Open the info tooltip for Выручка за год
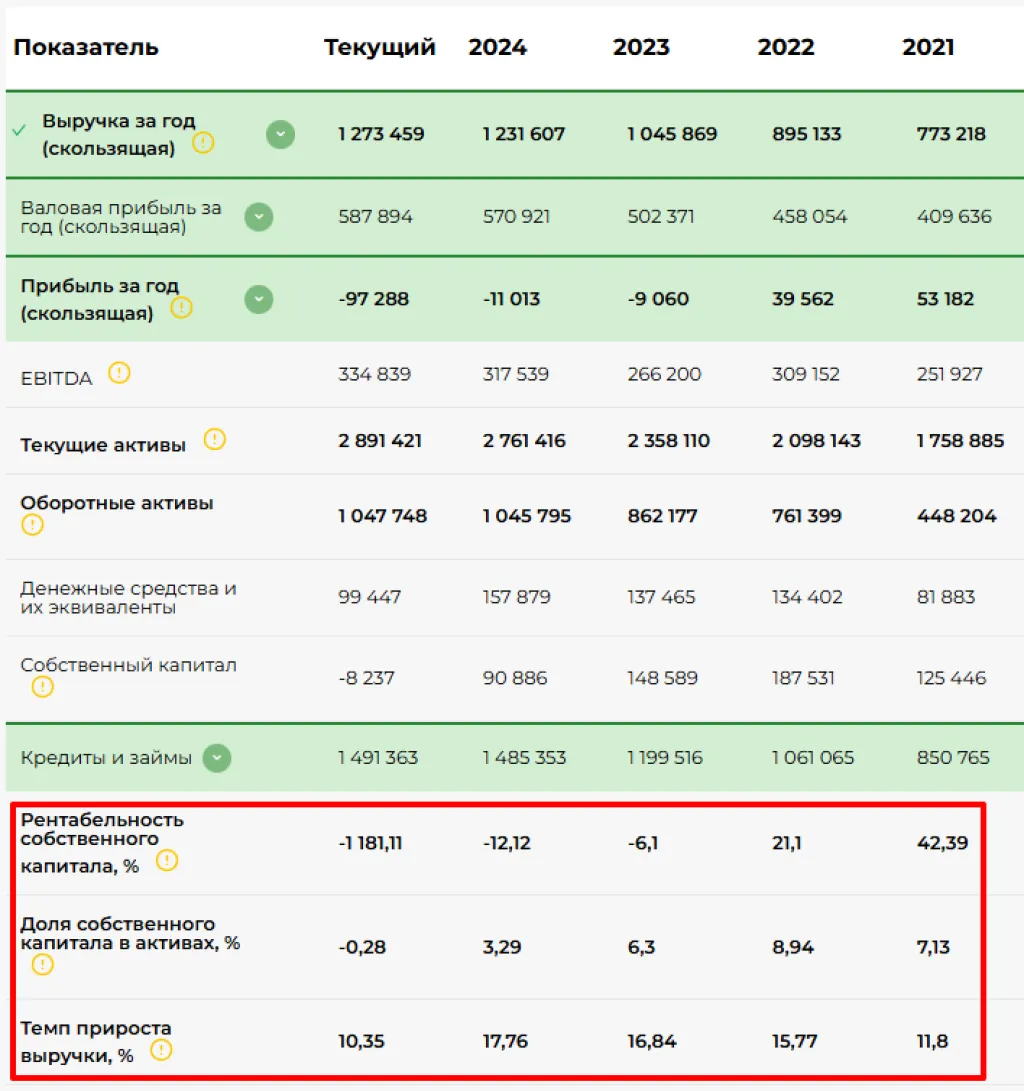Viewport: 1024px width, 1091px height. coord(204,144)
